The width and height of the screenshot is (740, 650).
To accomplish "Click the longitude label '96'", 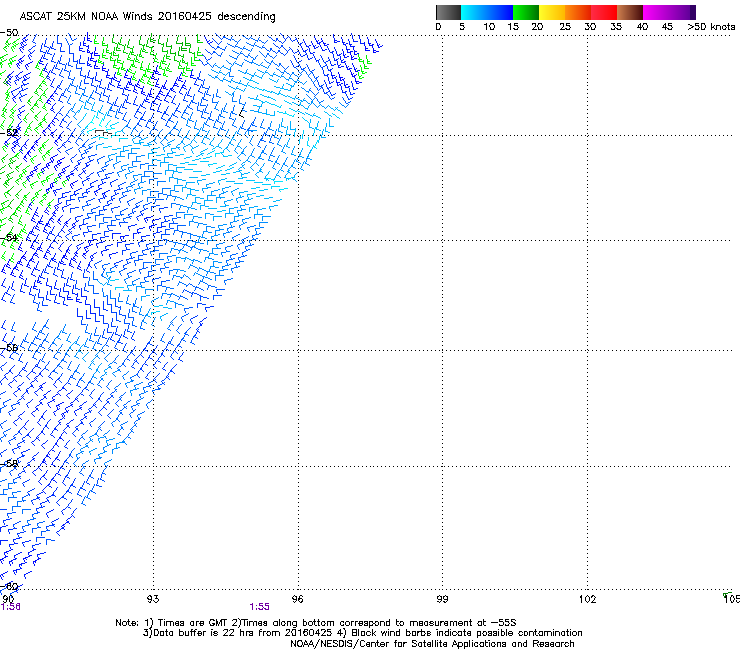I will click(297, 599).
